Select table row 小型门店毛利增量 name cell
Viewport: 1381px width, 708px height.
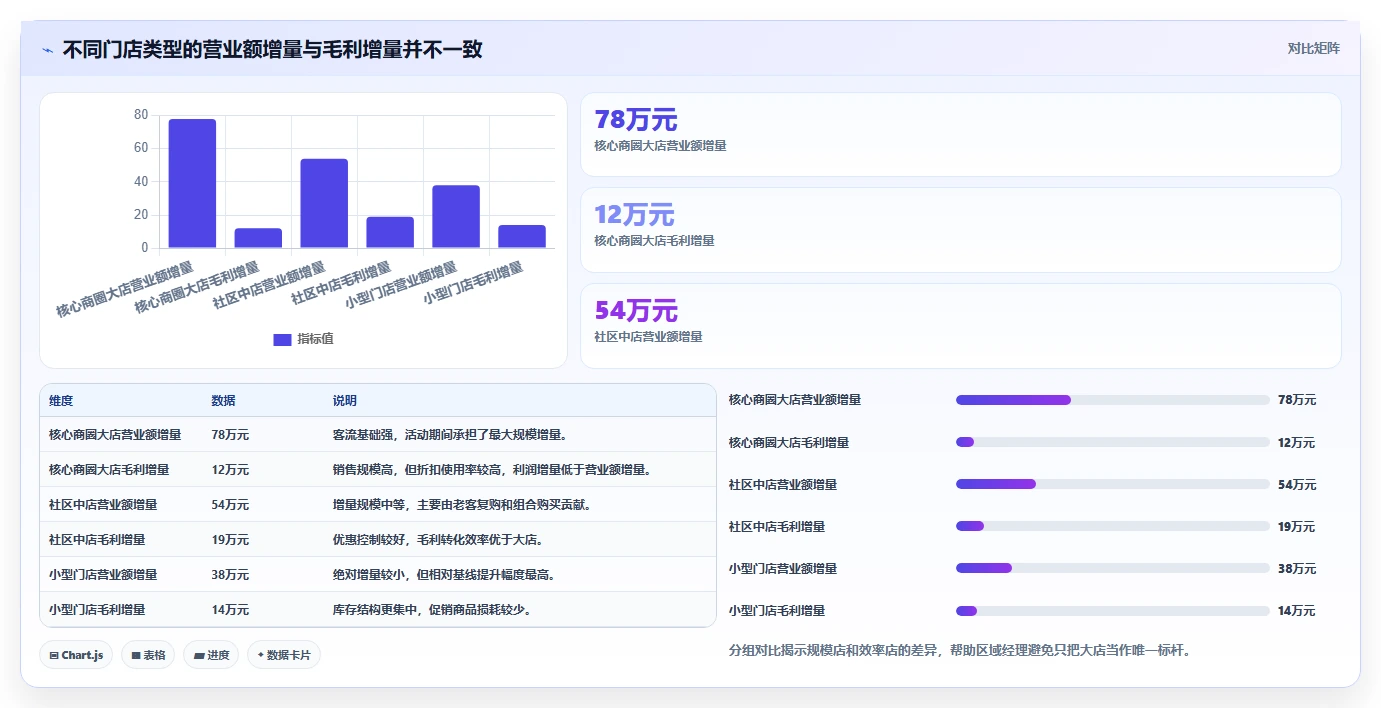pos(97,610)
